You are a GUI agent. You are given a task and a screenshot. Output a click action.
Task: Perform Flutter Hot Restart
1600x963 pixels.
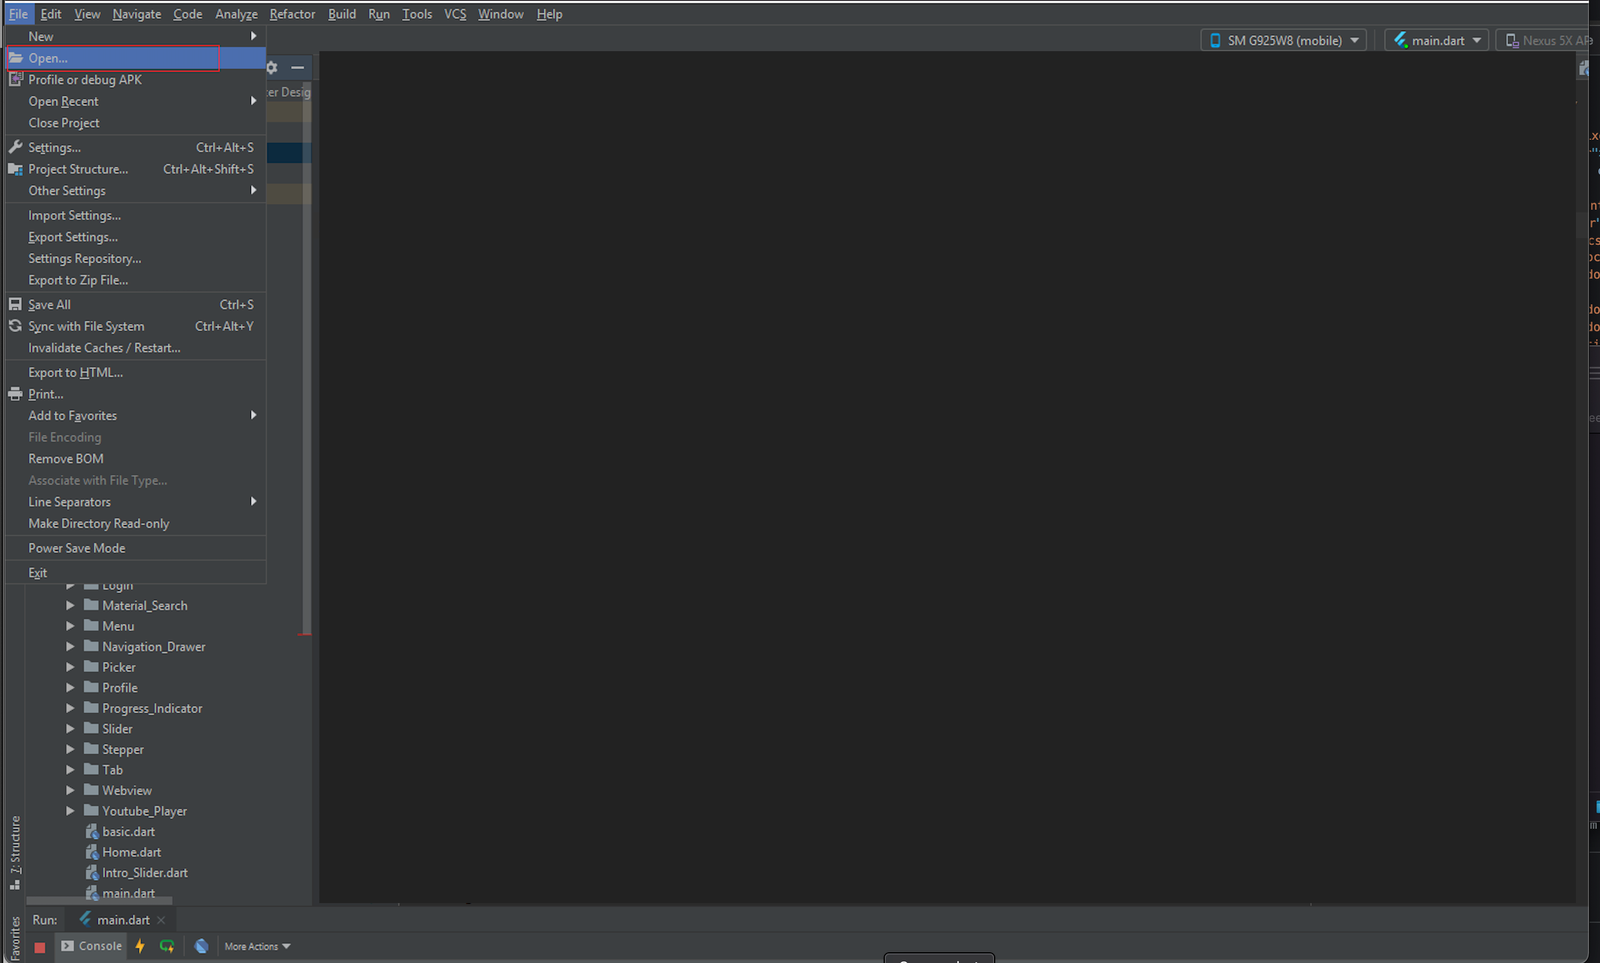(167, 946)
